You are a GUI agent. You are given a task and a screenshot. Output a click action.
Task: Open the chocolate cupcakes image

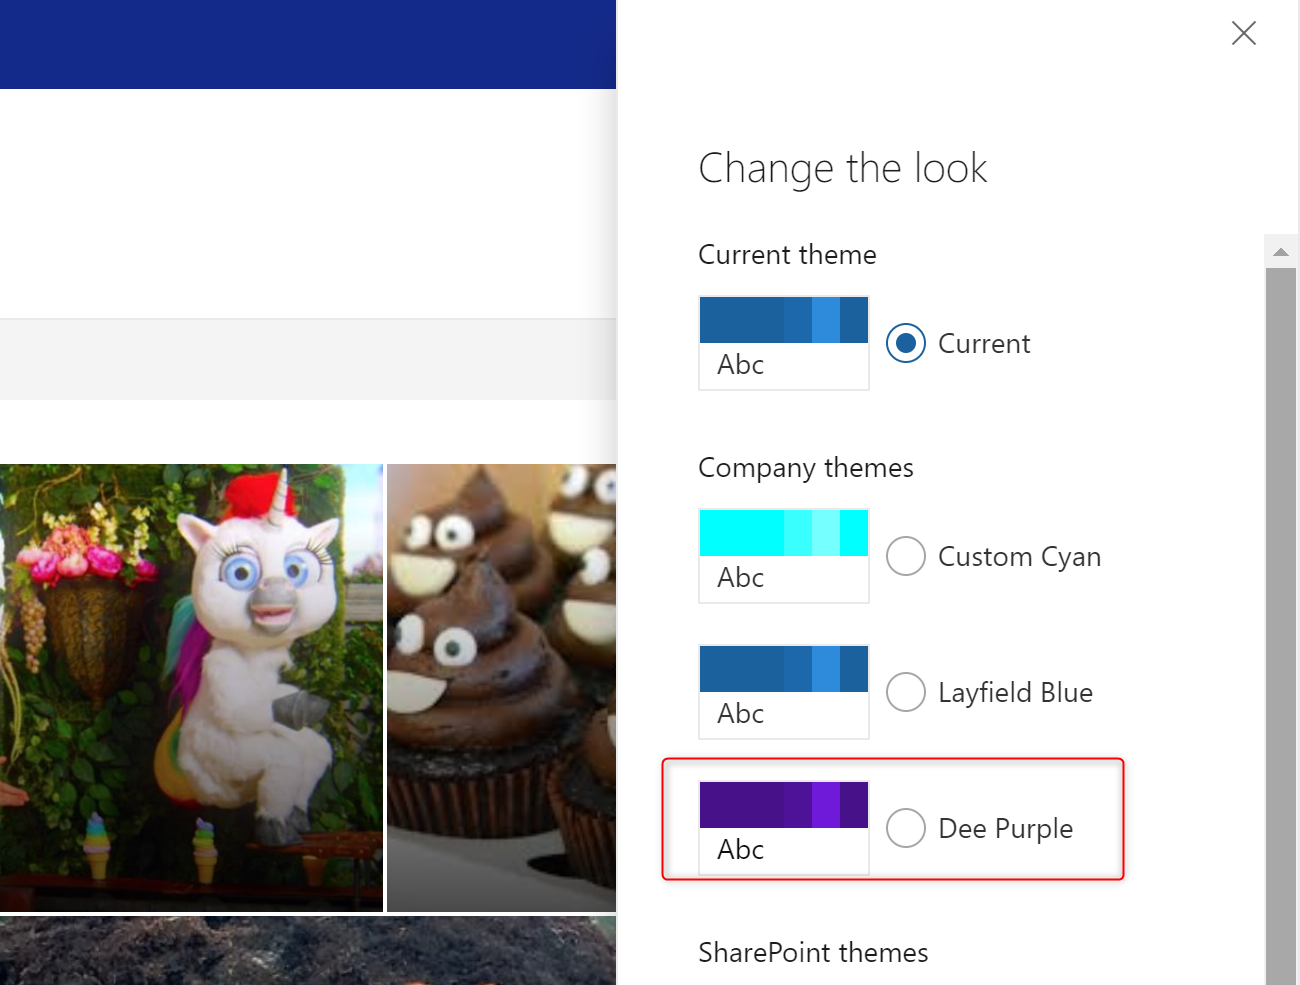(502, 688)
